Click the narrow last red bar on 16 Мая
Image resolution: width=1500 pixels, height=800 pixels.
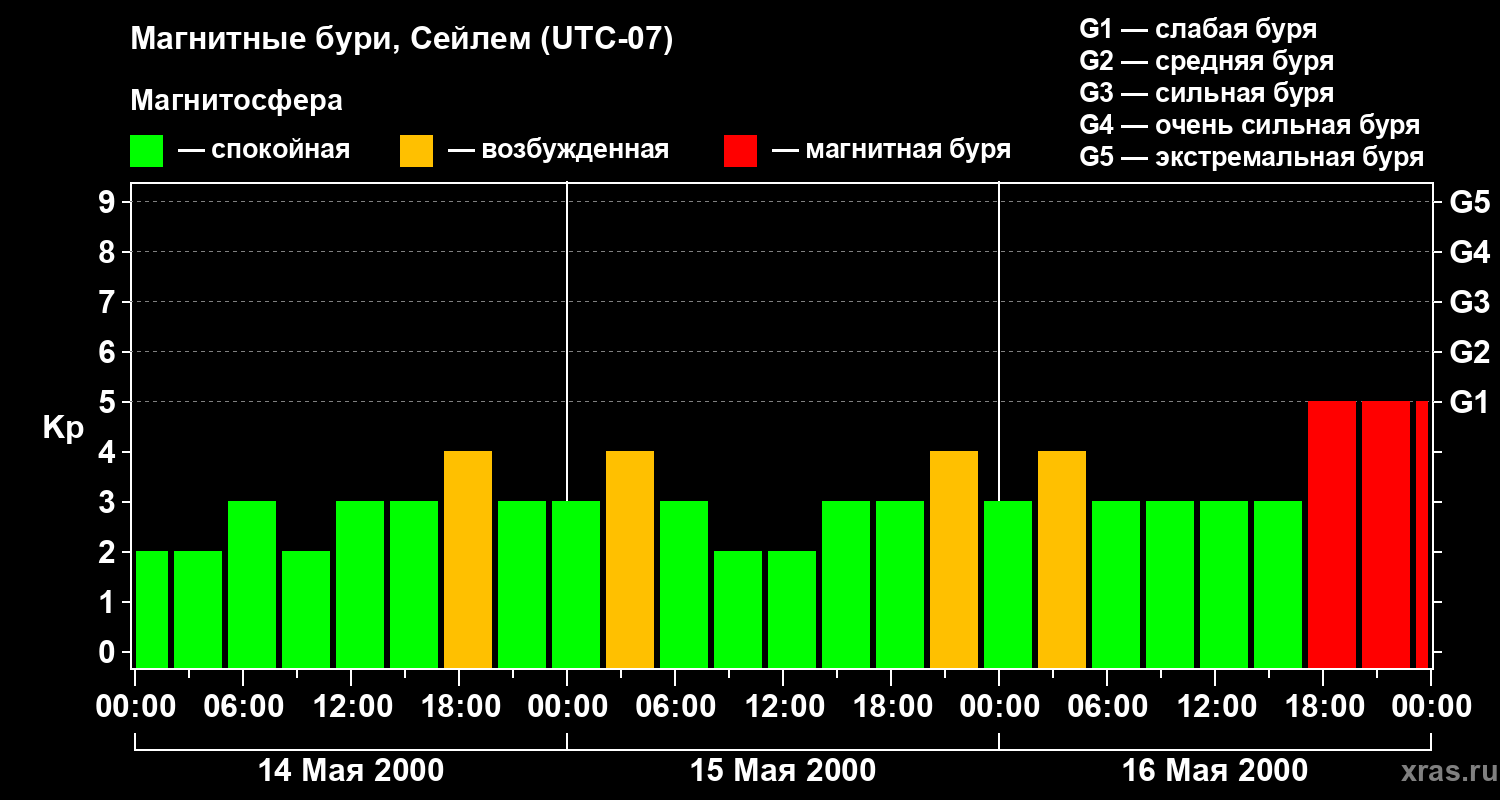(x=1422, y=535)
